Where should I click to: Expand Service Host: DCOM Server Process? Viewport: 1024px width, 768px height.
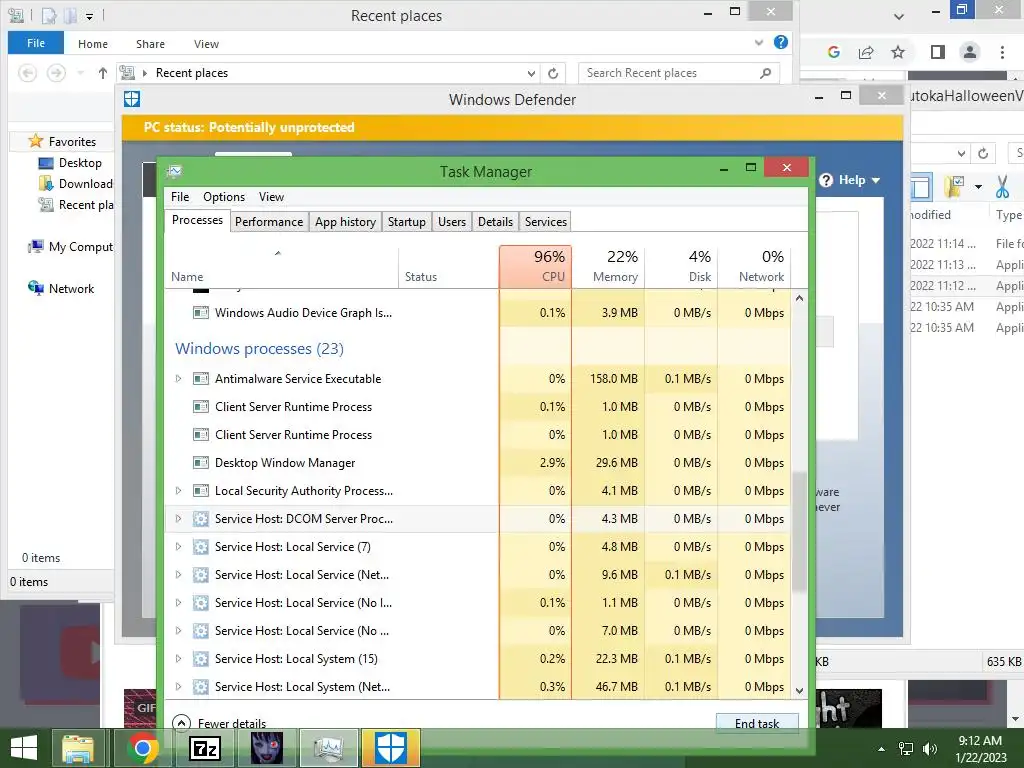178,519
